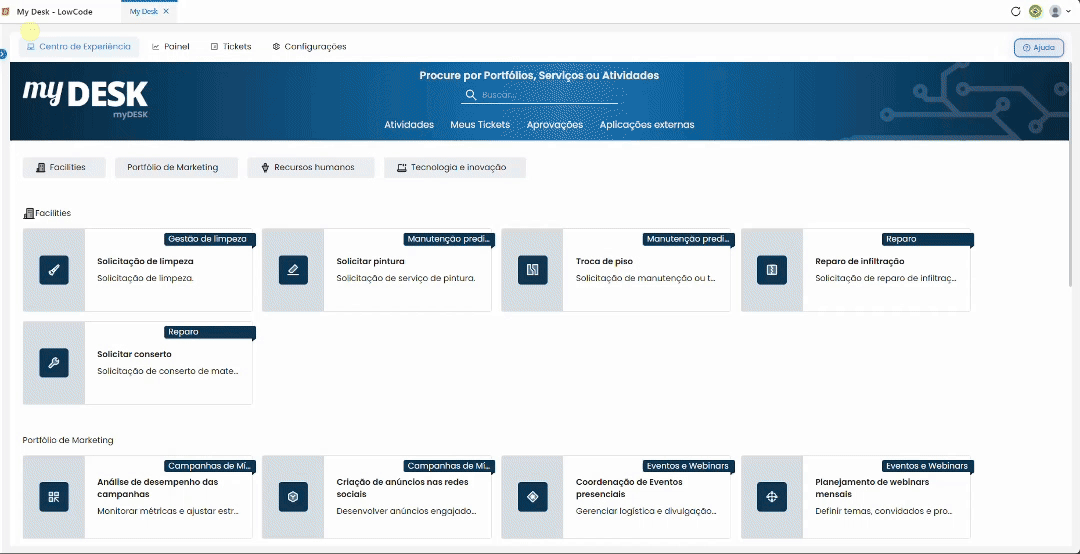Open the Aplicações externas link
Image resolution: width=1080 pixels, height=554 pixels.
tap(647, 125)
